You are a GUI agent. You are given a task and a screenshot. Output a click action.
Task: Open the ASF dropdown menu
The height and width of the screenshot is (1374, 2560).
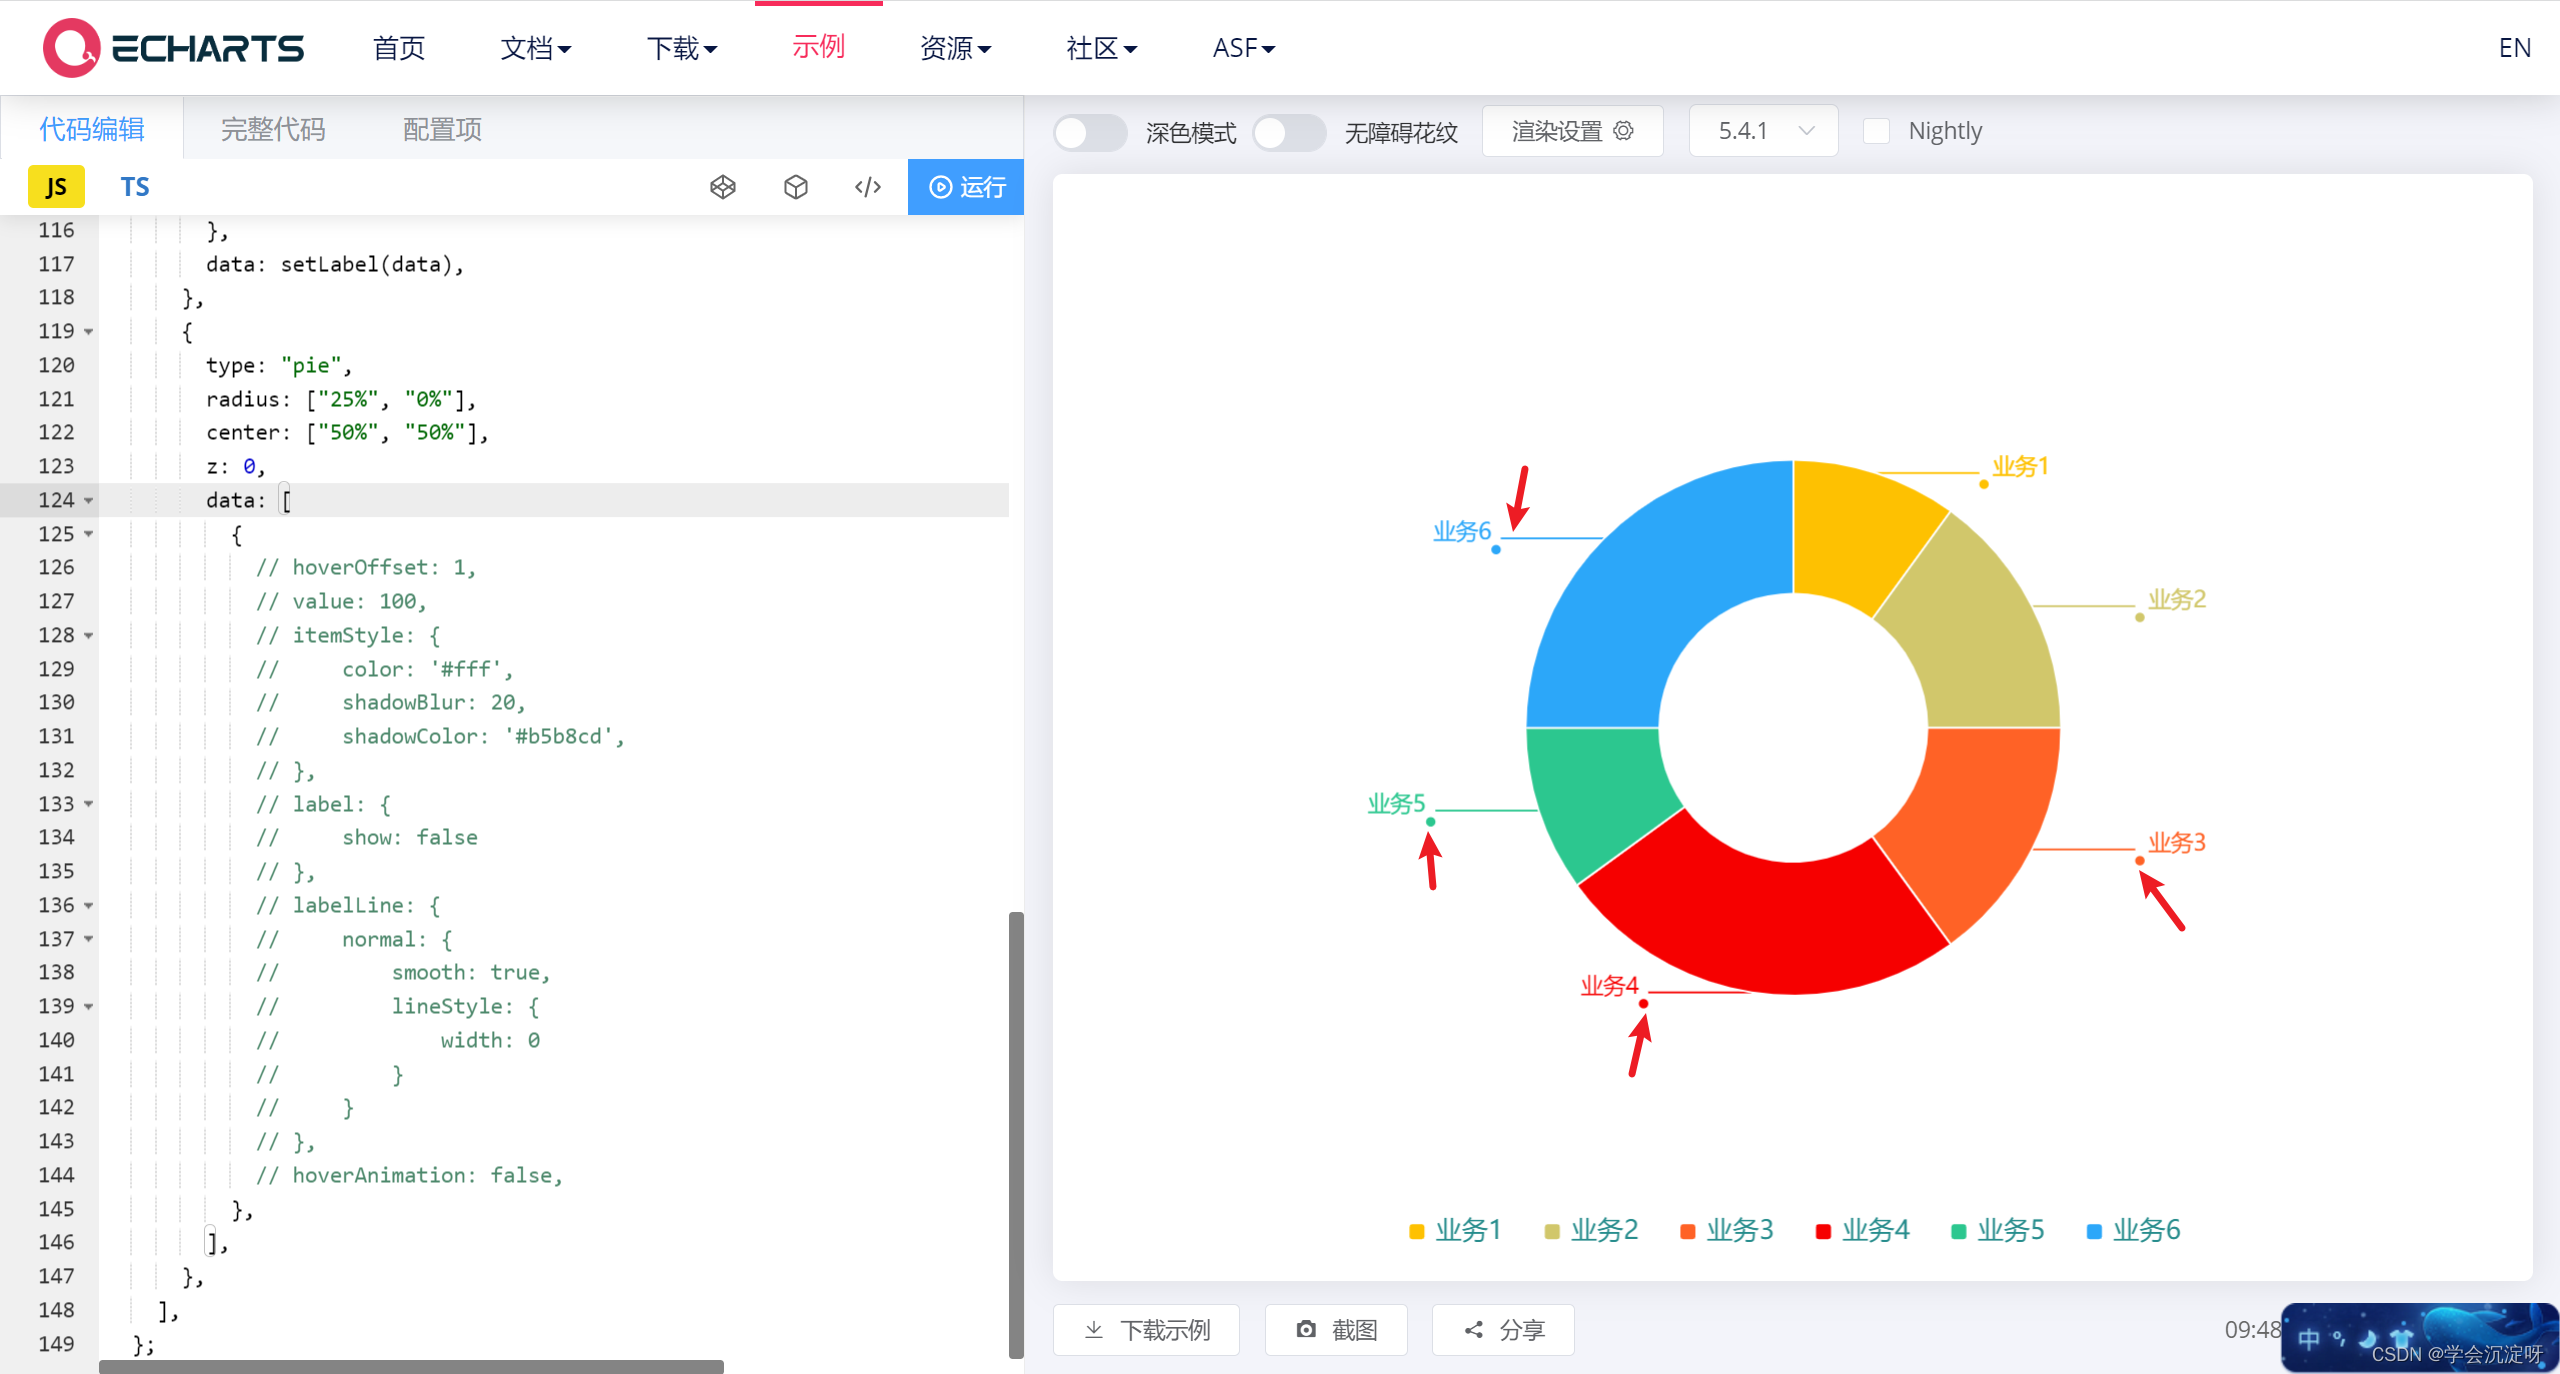(1244, 48)
